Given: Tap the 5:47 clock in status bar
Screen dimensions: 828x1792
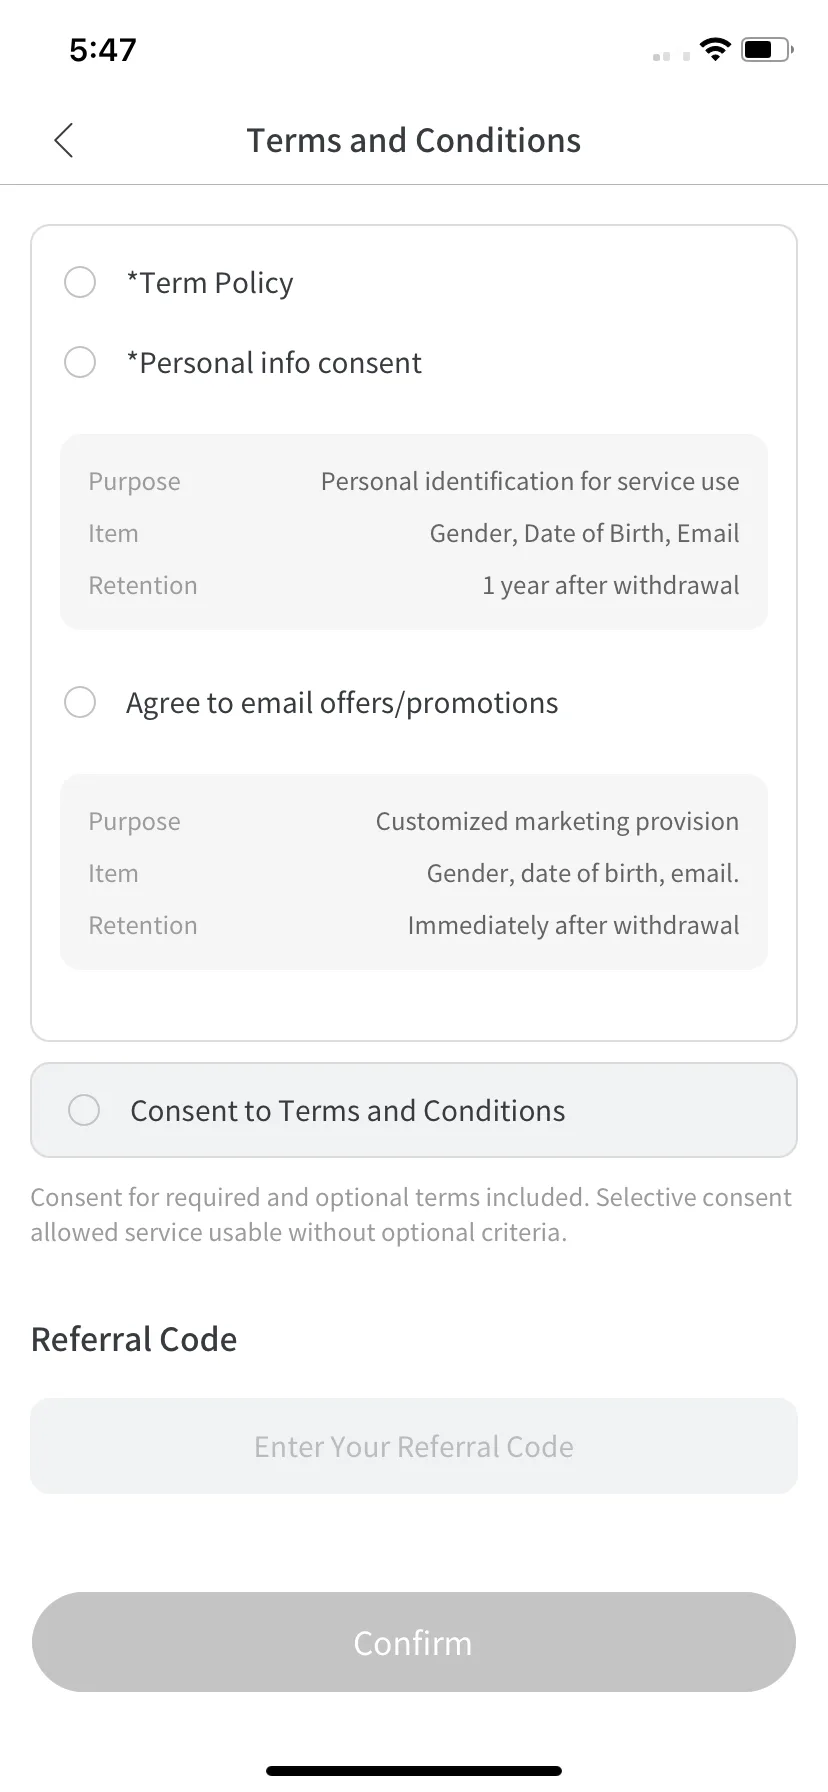Looking at the screenshot, I should [103, 49].
